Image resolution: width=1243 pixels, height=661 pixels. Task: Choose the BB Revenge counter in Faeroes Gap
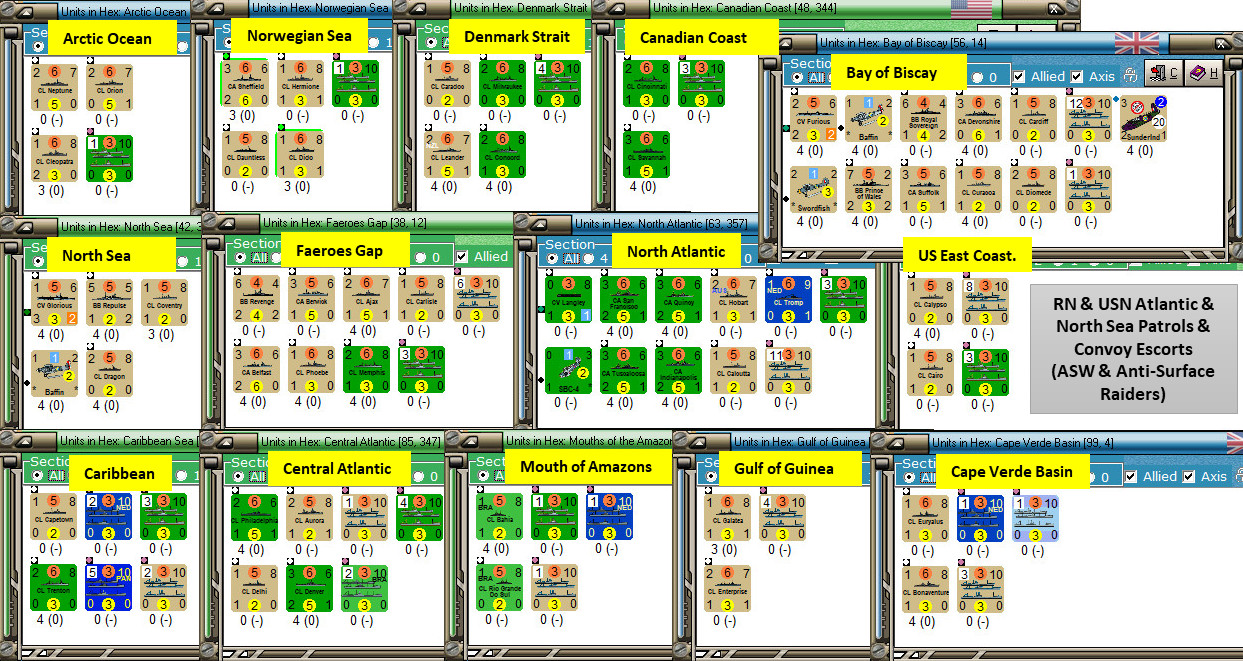(x=257, y=299)
